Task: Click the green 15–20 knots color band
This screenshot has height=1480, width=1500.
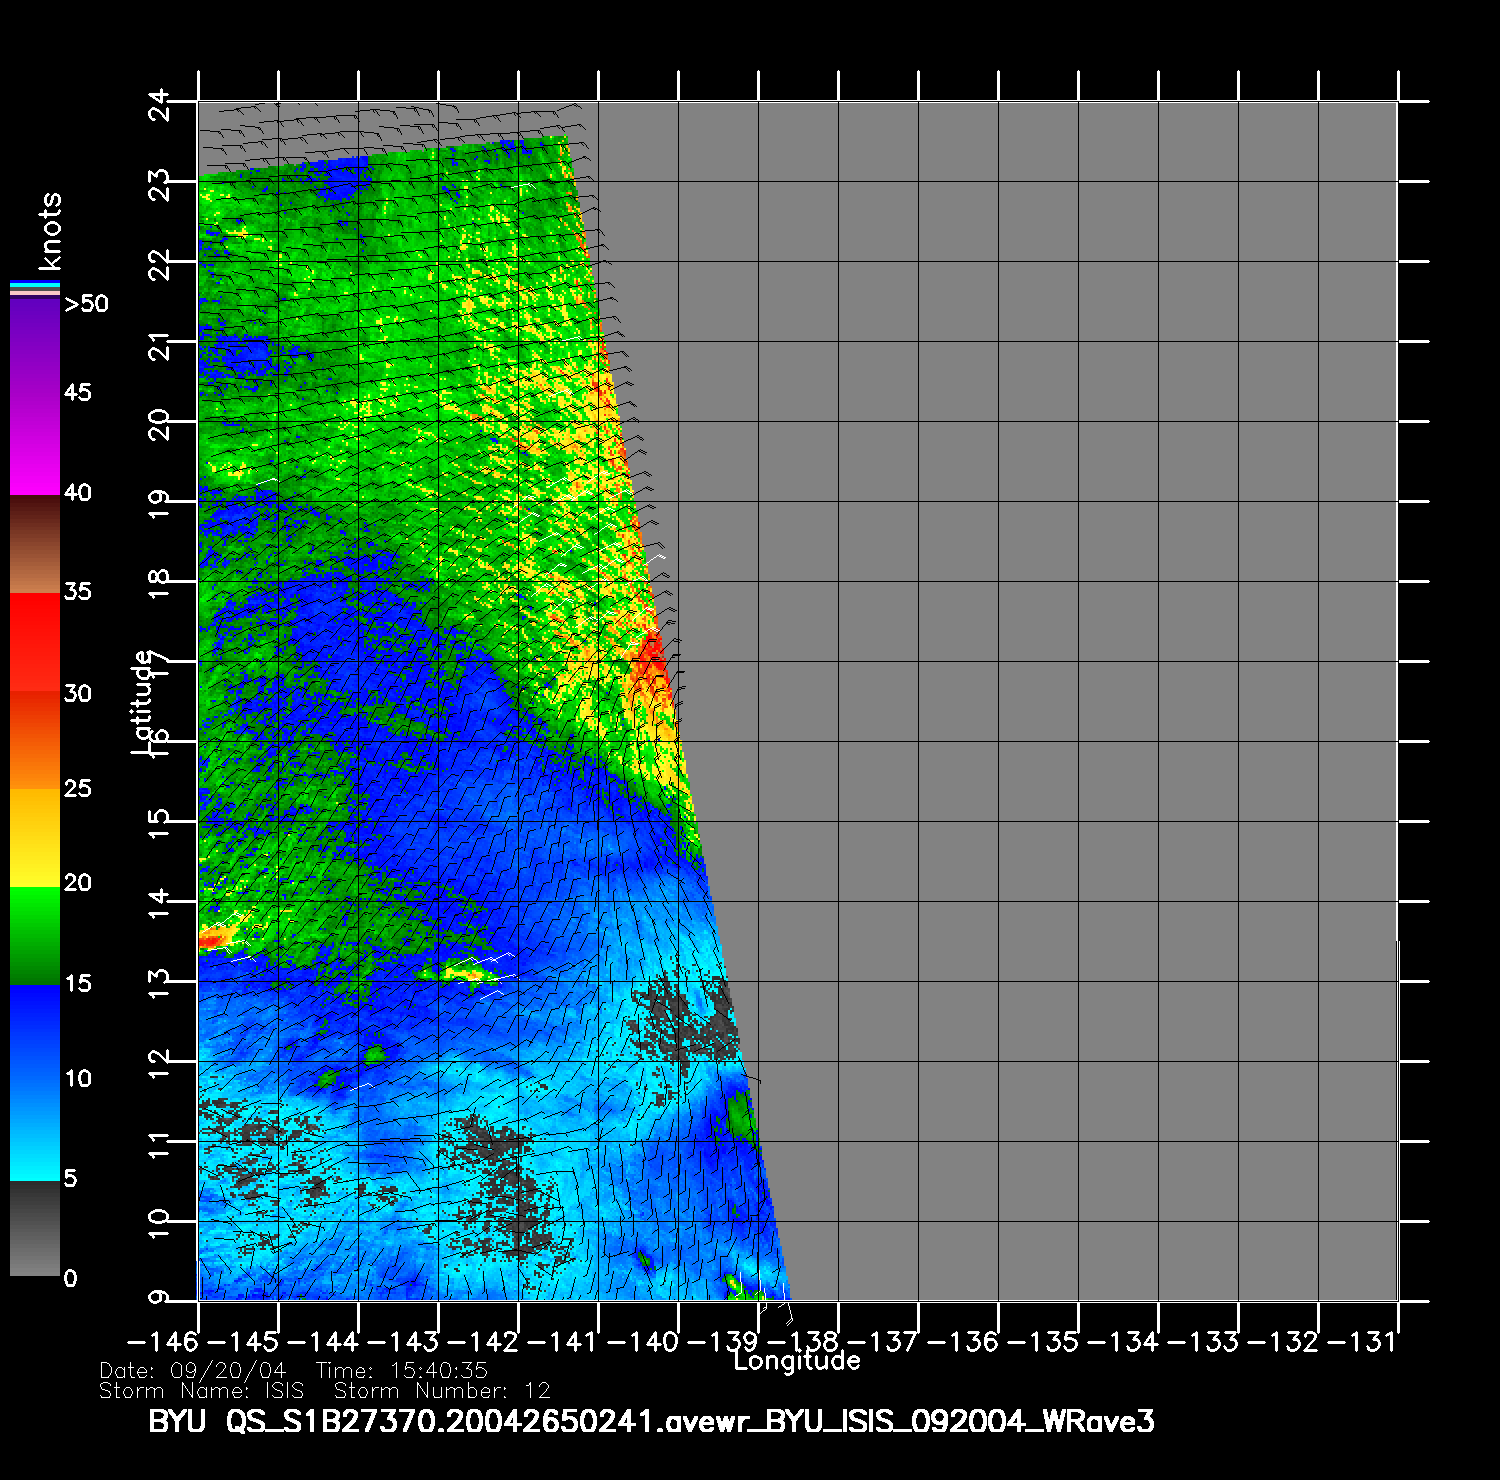Action: click(x=34, y=935)
